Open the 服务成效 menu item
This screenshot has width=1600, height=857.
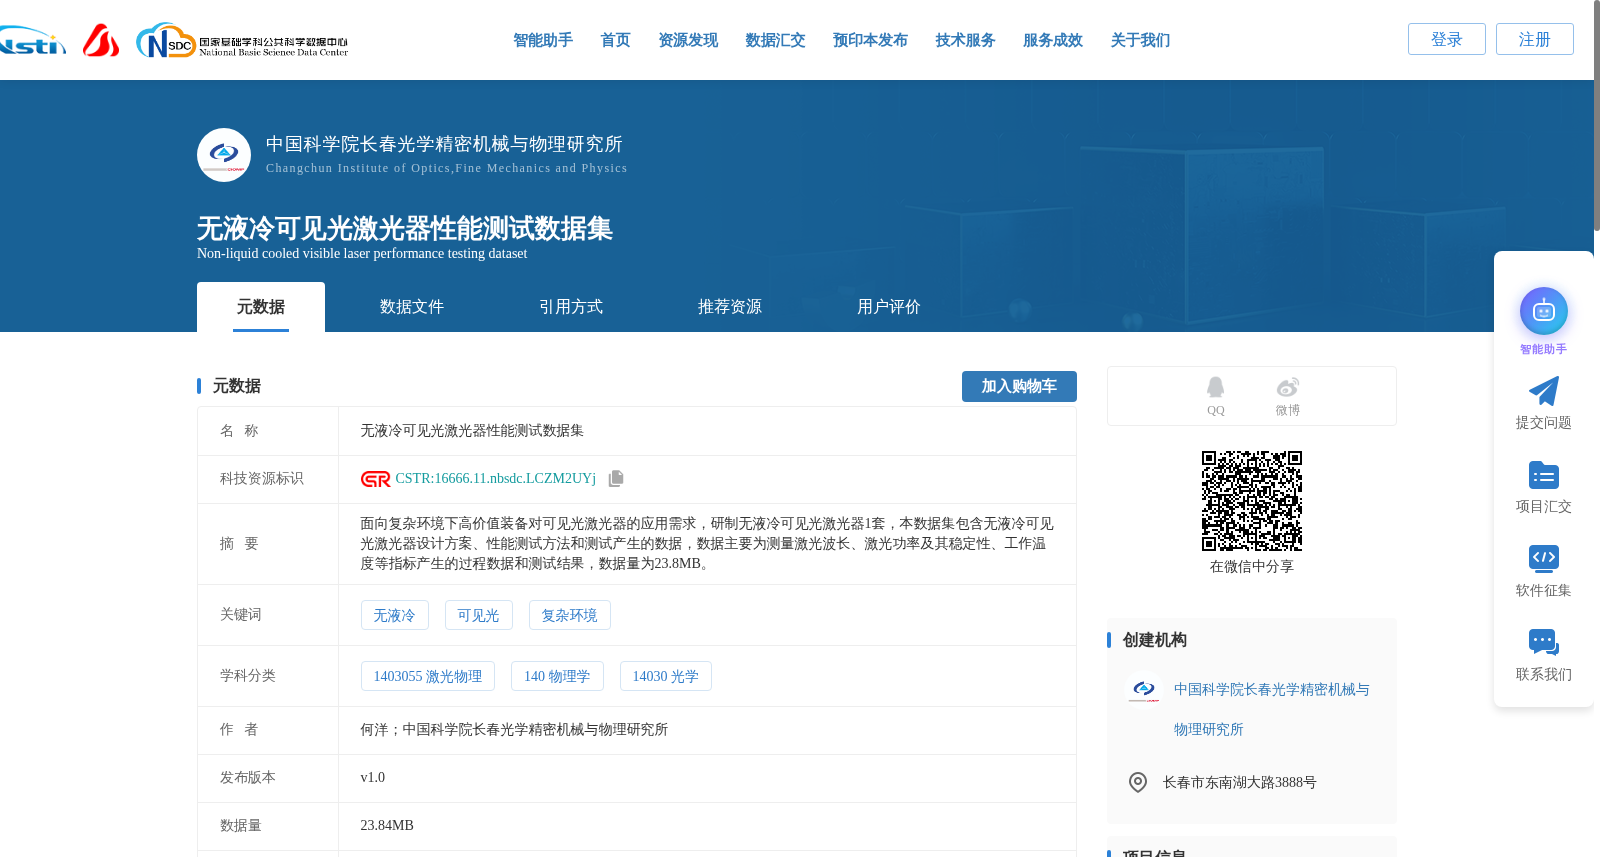click(x=1053, y=40)
